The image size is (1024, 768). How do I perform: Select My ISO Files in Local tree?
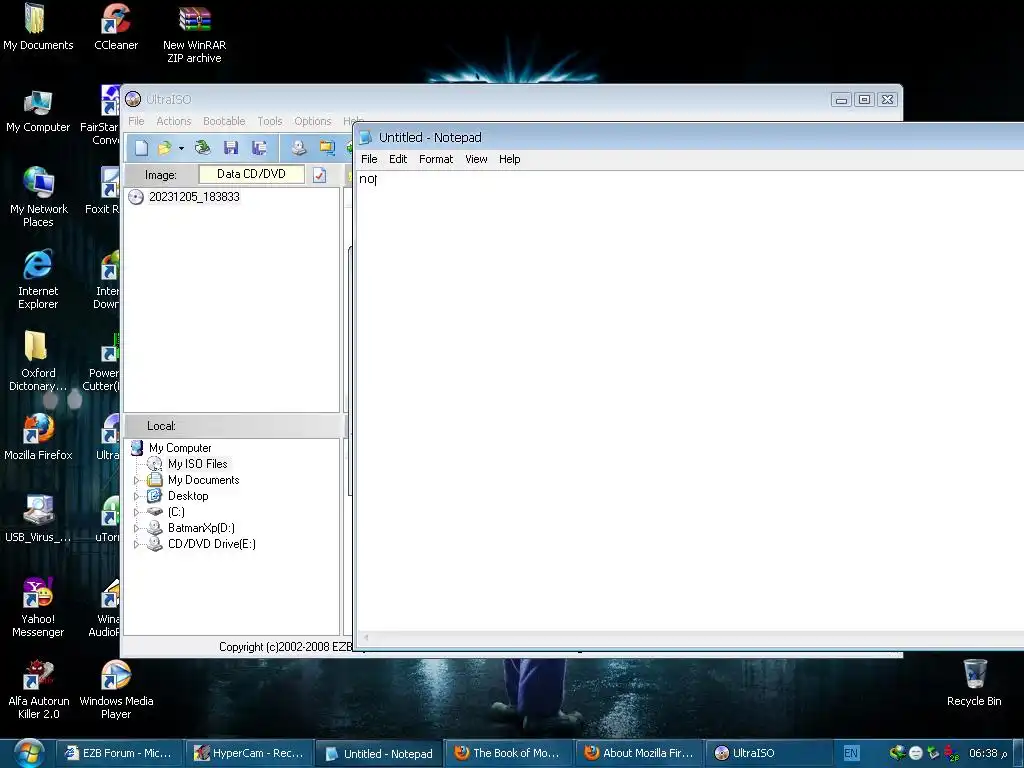(x=197, y=464)
